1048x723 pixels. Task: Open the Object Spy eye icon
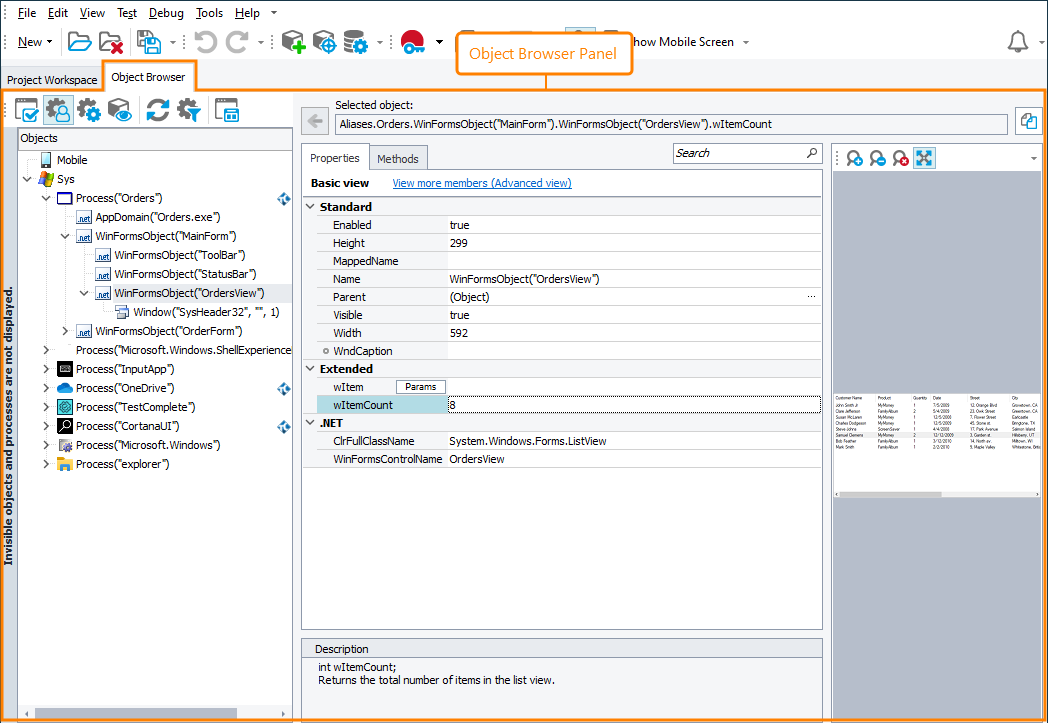point(118,110)
